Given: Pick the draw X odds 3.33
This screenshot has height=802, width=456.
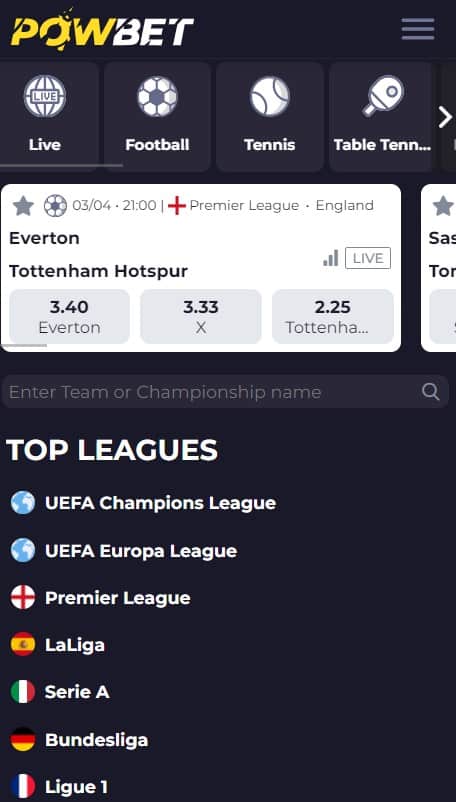Looking at the screenshot, I should 201,316.
